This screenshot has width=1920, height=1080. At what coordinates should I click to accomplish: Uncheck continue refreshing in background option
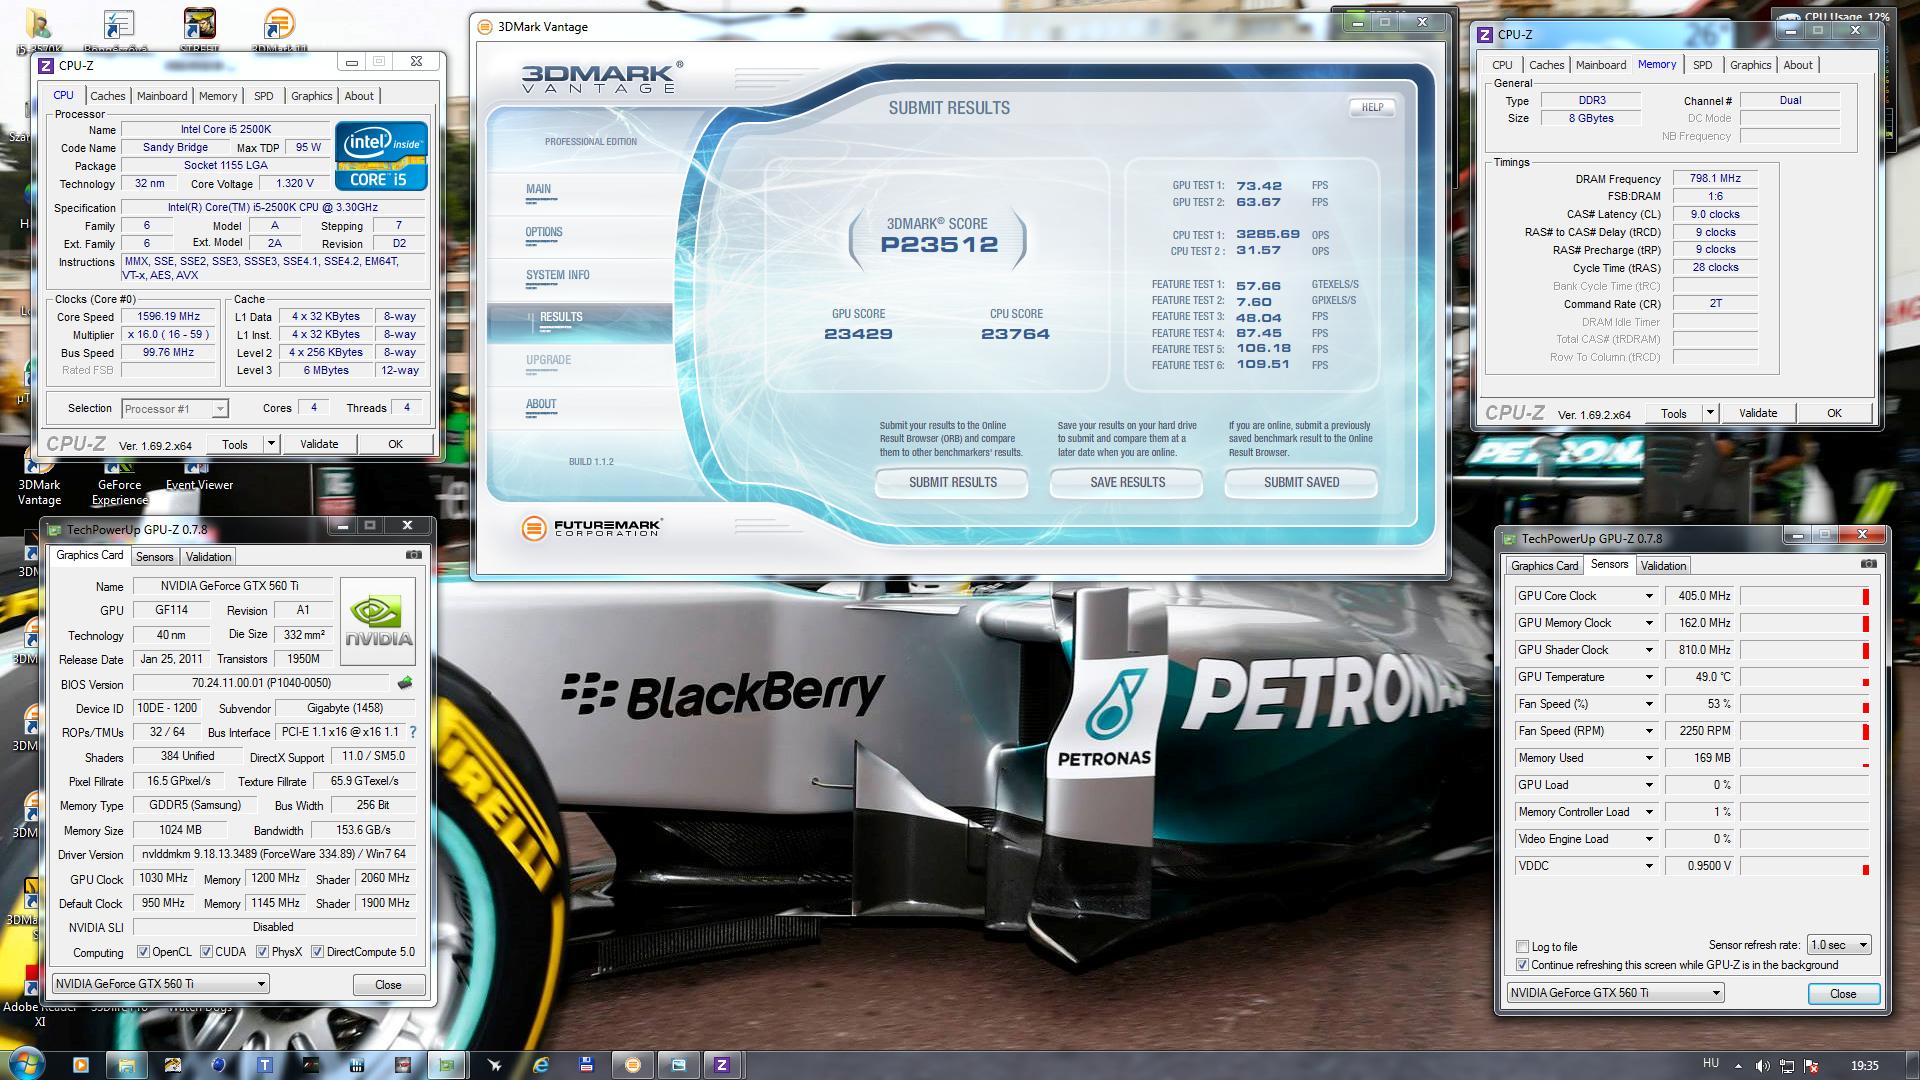[x=1522, y=965]
